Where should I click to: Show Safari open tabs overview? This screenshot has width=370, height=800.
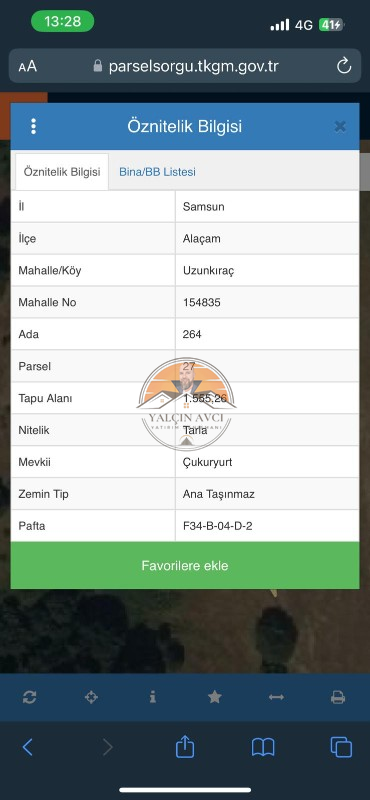341,747
